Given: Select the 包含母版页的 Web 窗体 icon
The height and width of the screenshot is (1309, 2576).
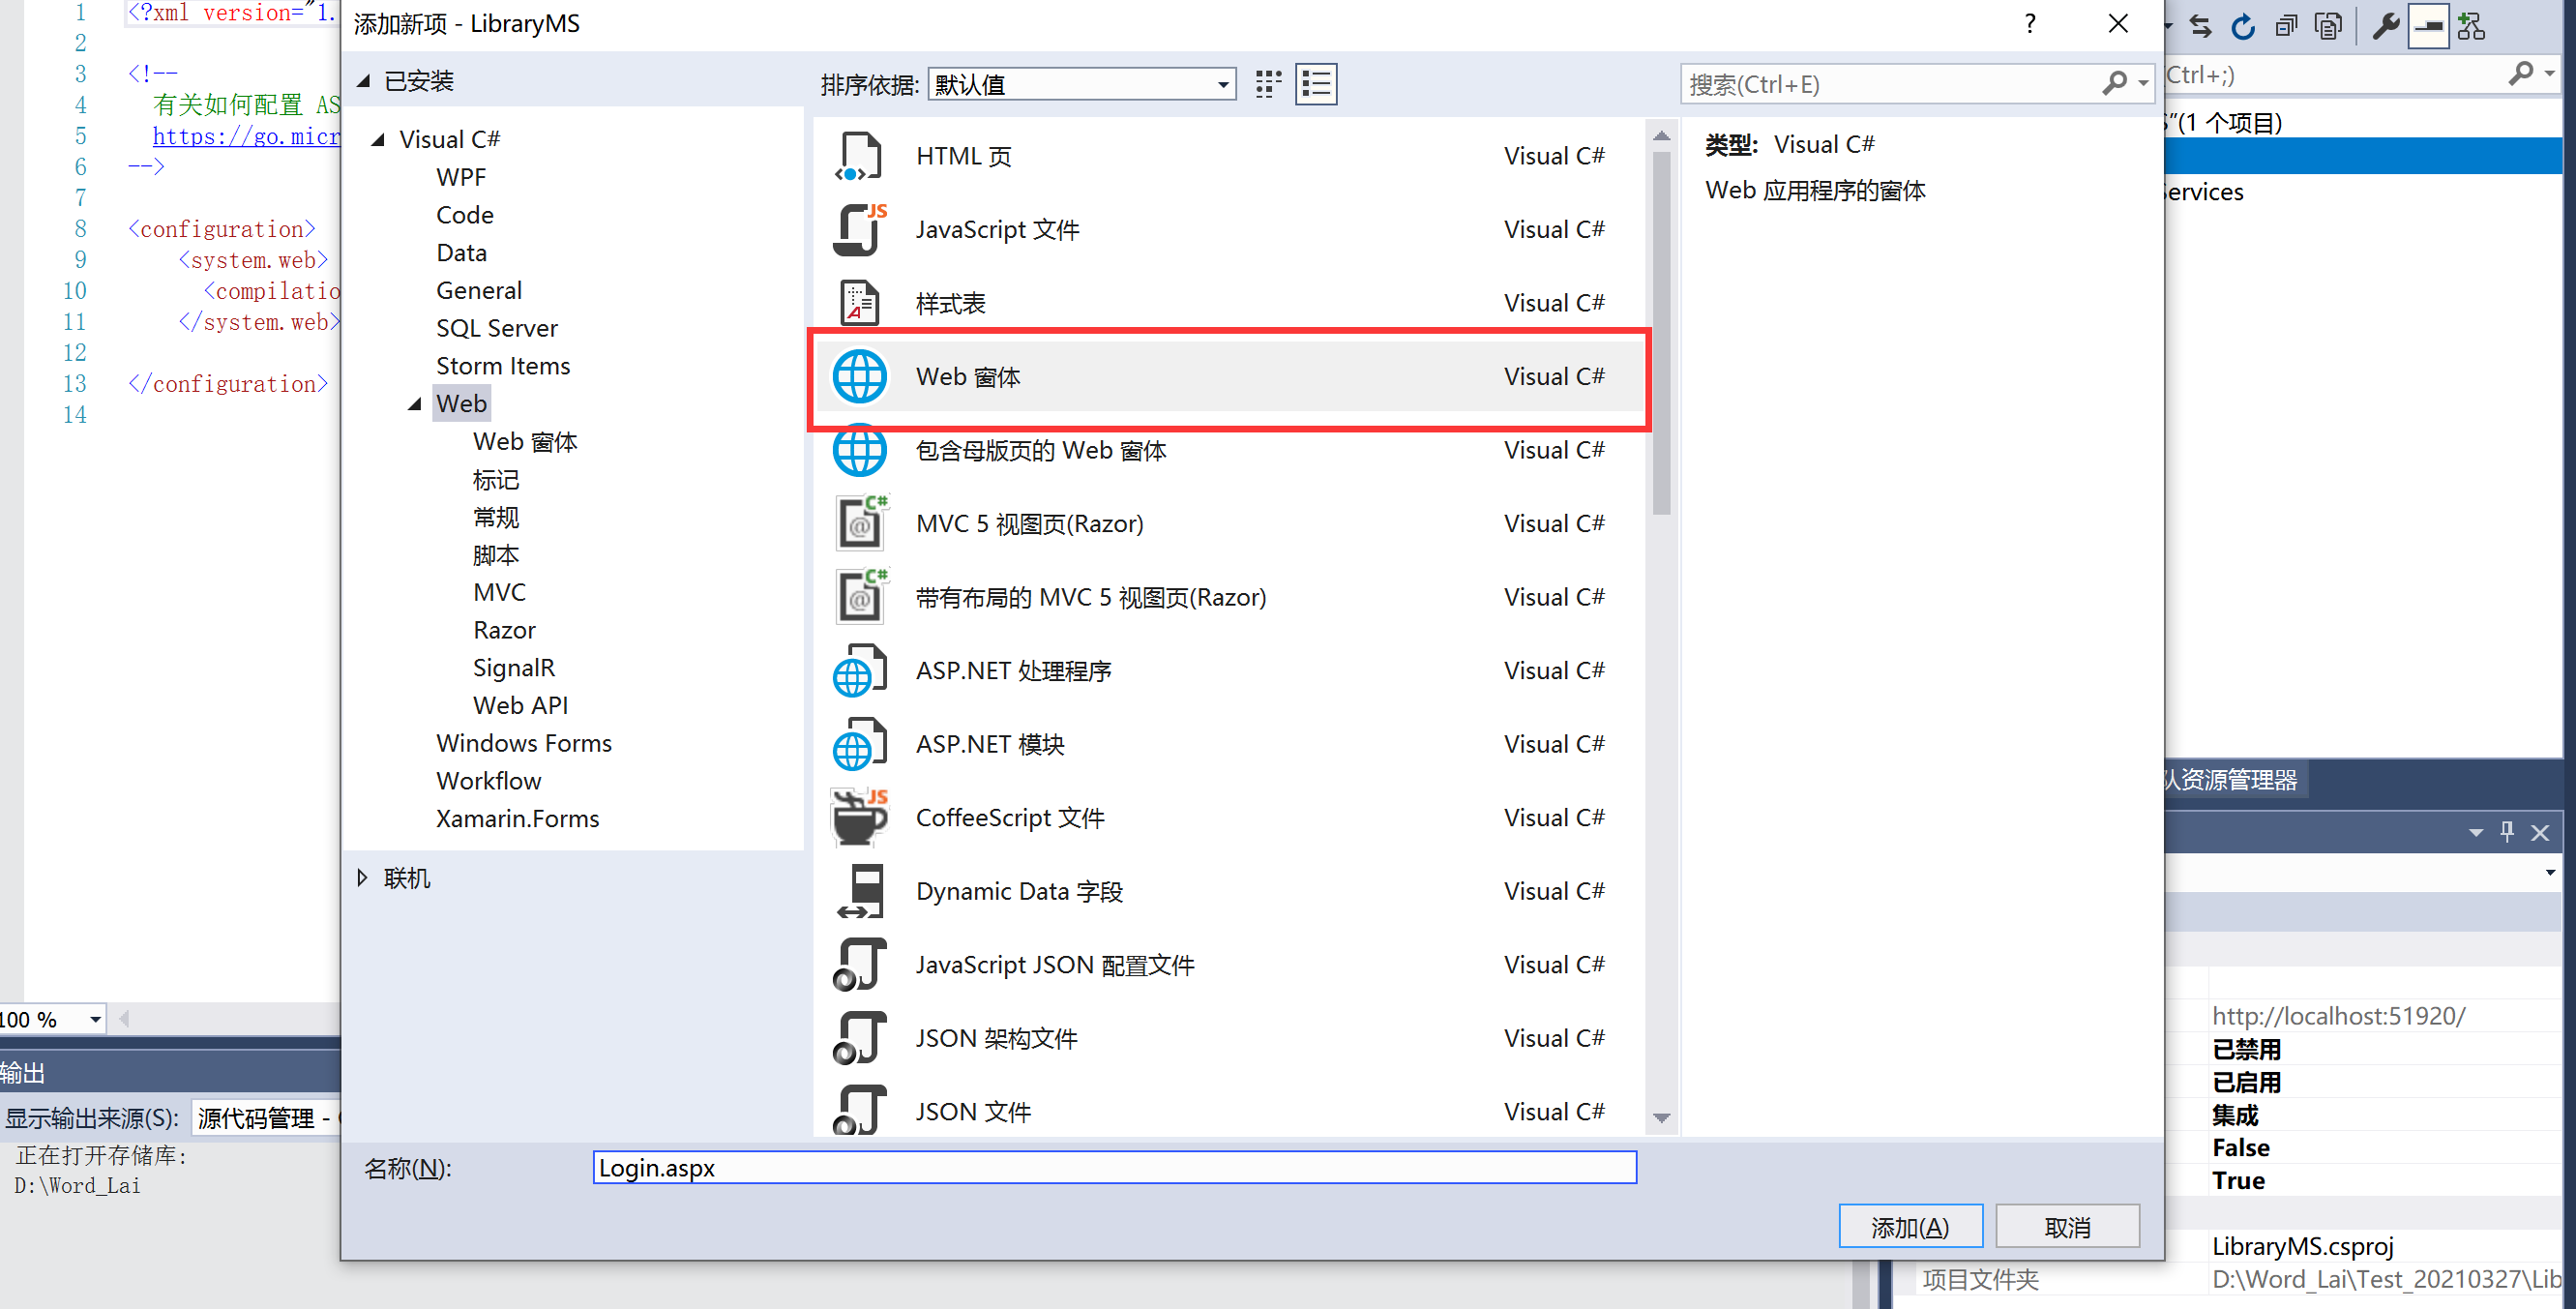Looking at the screenshot, I should (861, 449).
